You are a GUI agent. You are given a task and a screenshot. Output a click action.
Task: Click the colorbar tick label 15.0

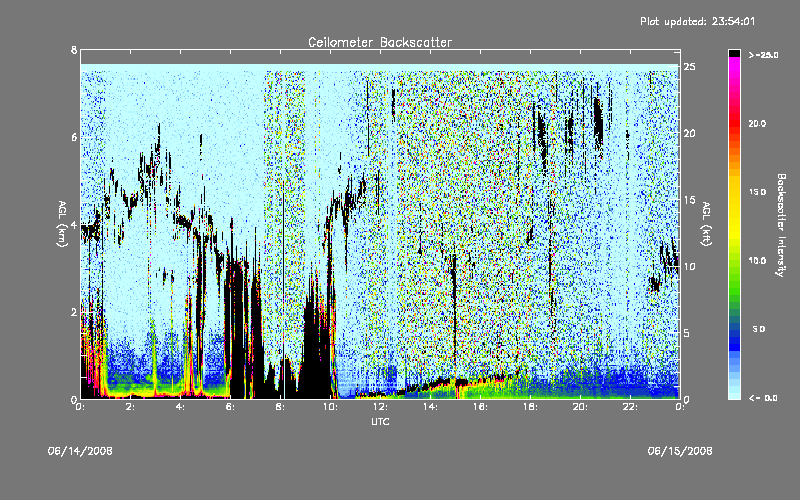click(757, 192)
